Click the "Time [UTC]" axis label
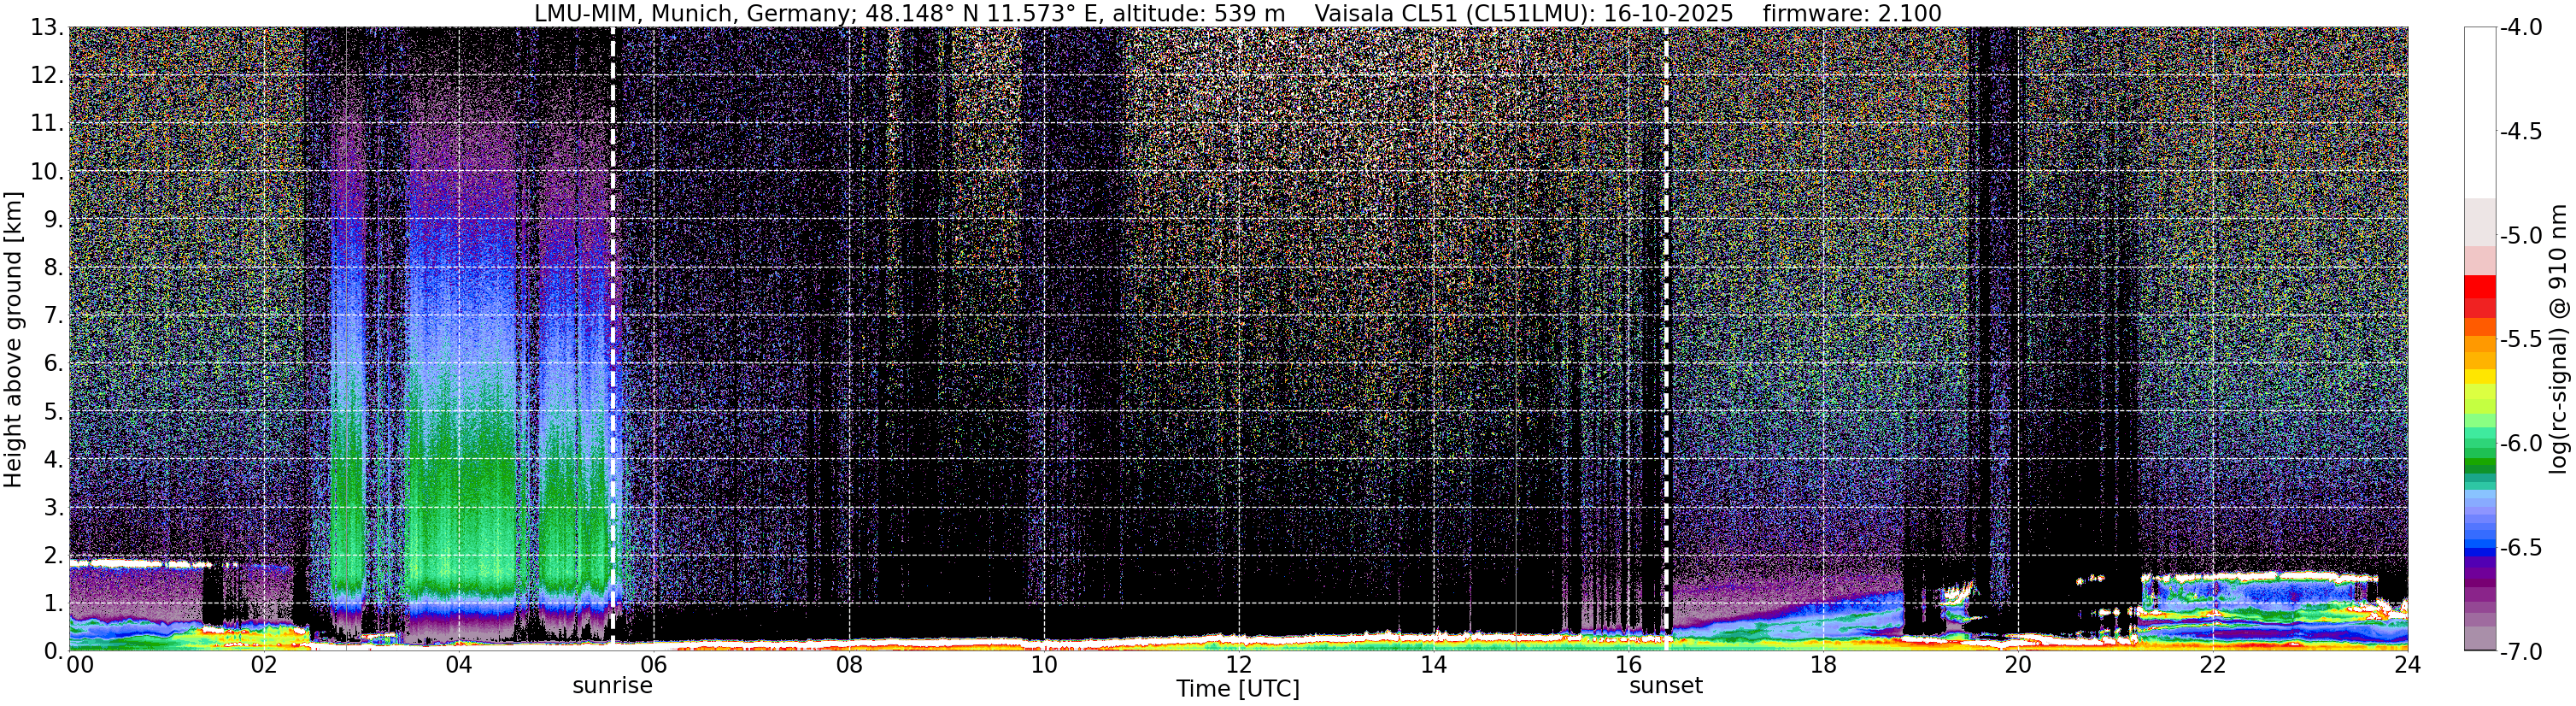 (x=1238, y=689)
